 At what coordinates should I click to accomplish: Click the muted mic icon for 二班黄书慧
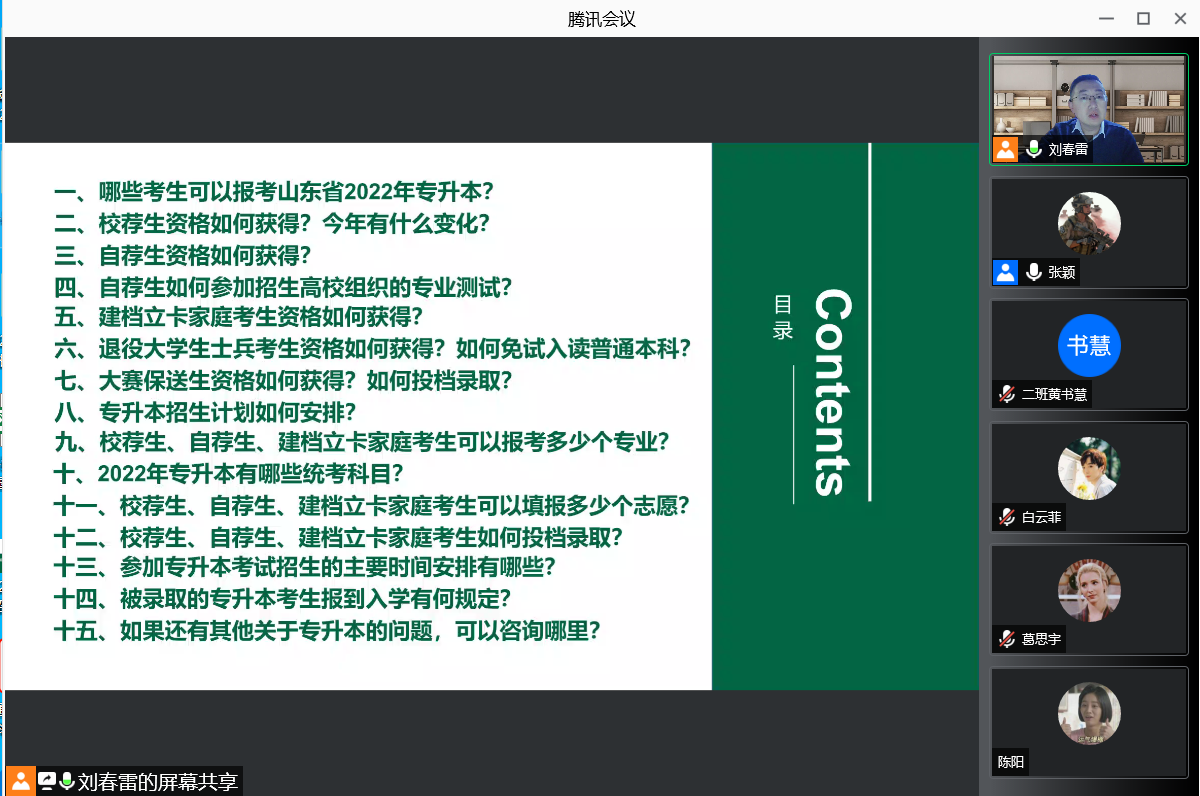tap(1006, 394)
